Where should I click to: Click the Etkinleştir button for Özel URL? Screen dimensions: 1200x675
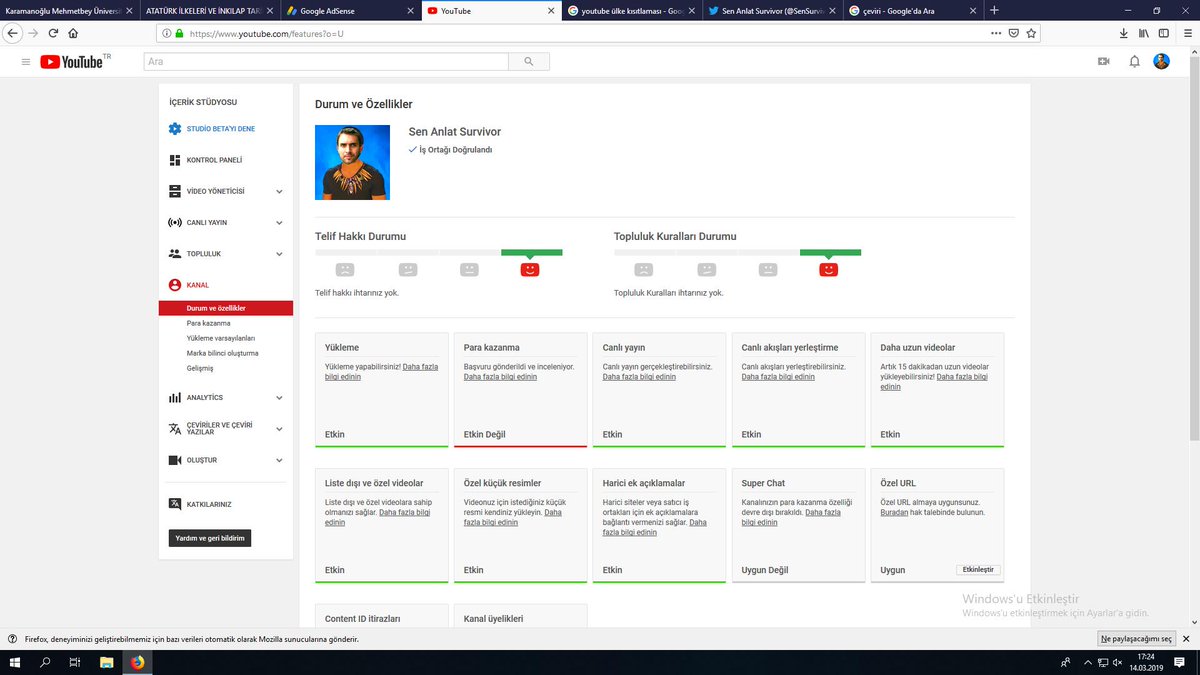point(978,569)
